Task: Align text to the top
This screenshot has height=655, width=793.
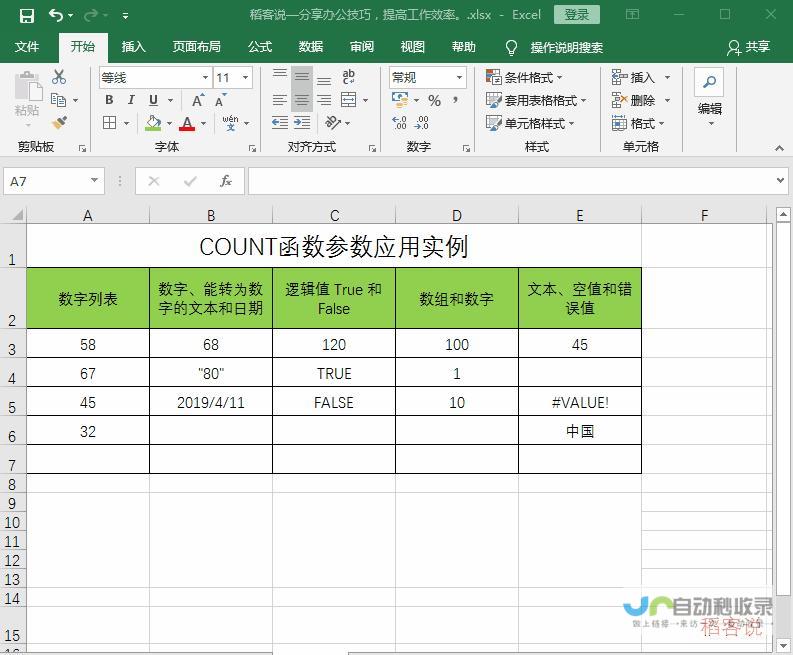Action: click(x=280, y=77)
